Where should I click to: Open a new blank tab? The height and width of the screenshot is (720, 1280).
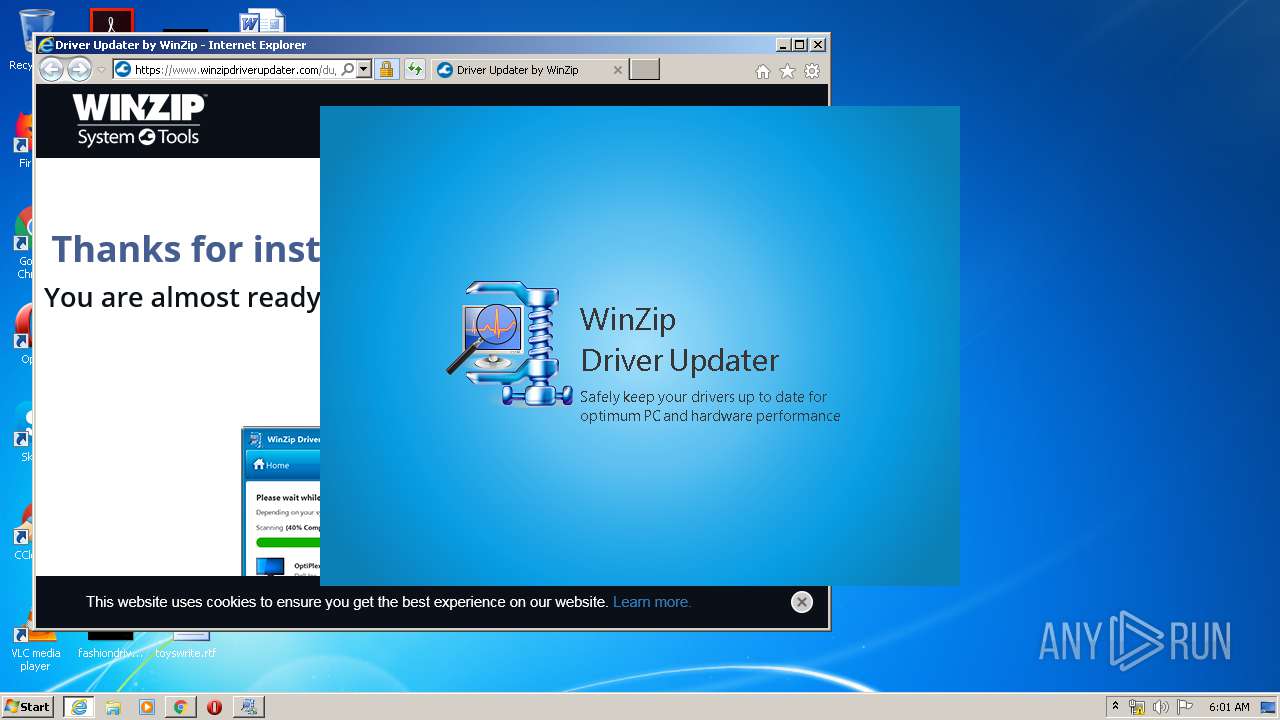pyautogui.click(x=644, y=69)
